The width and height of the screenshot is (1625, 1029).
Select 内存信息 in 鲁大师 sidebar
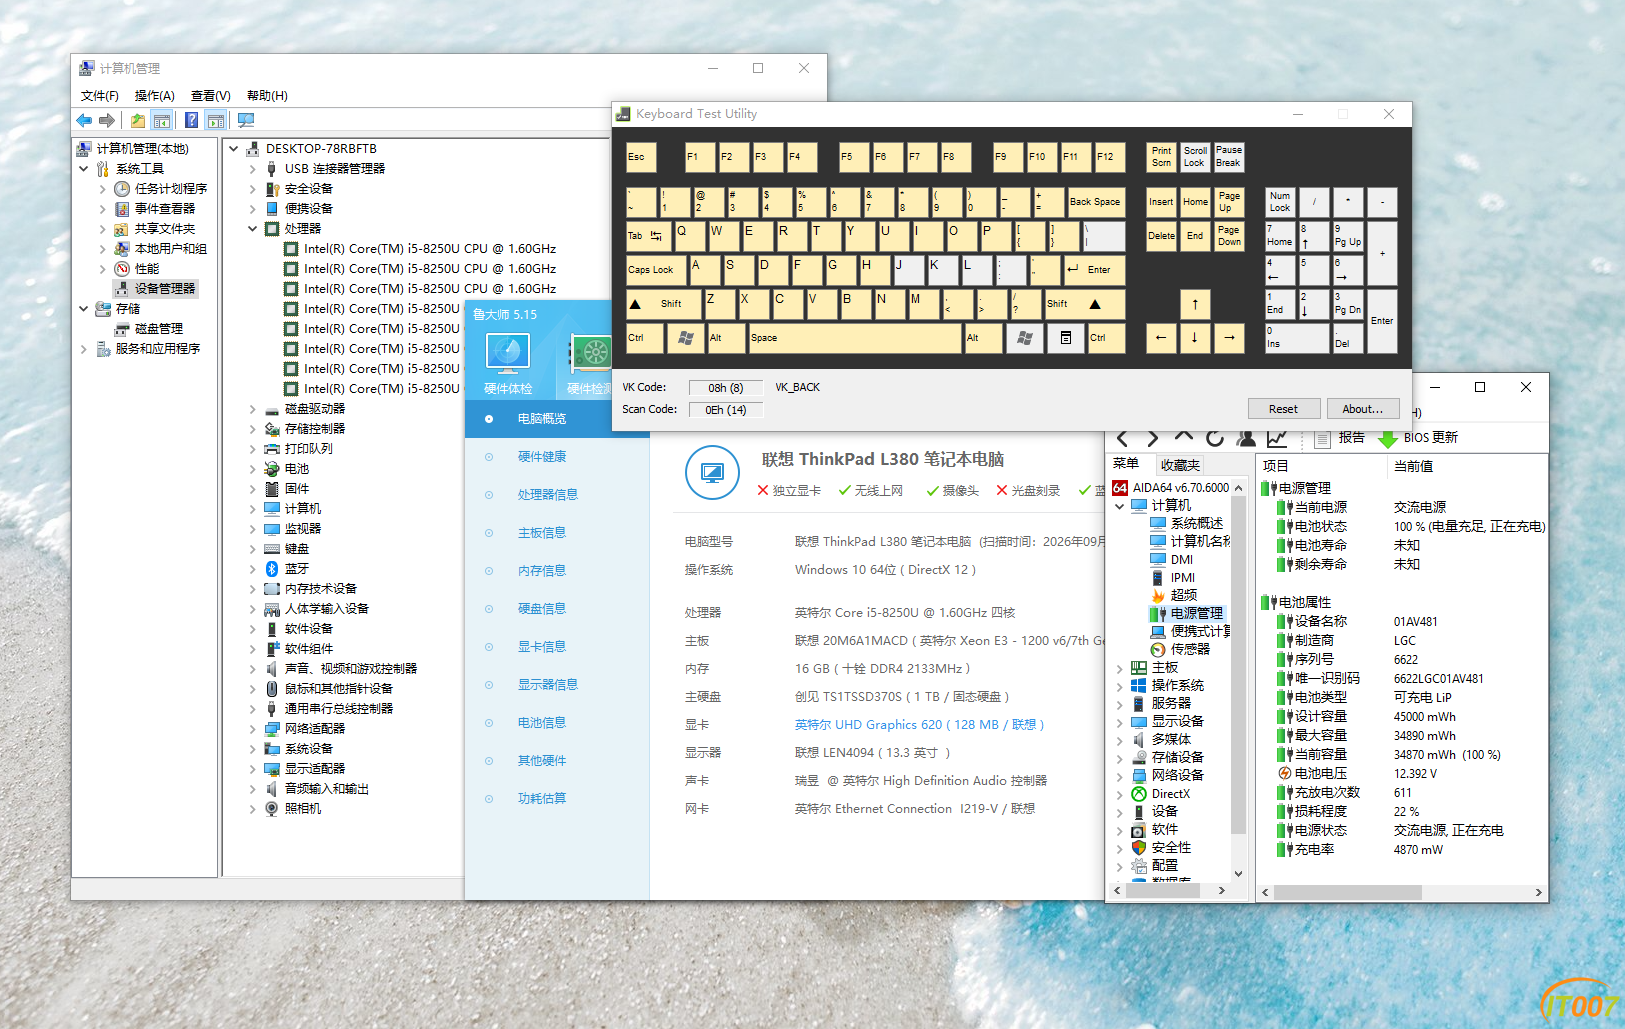(557, 571)
